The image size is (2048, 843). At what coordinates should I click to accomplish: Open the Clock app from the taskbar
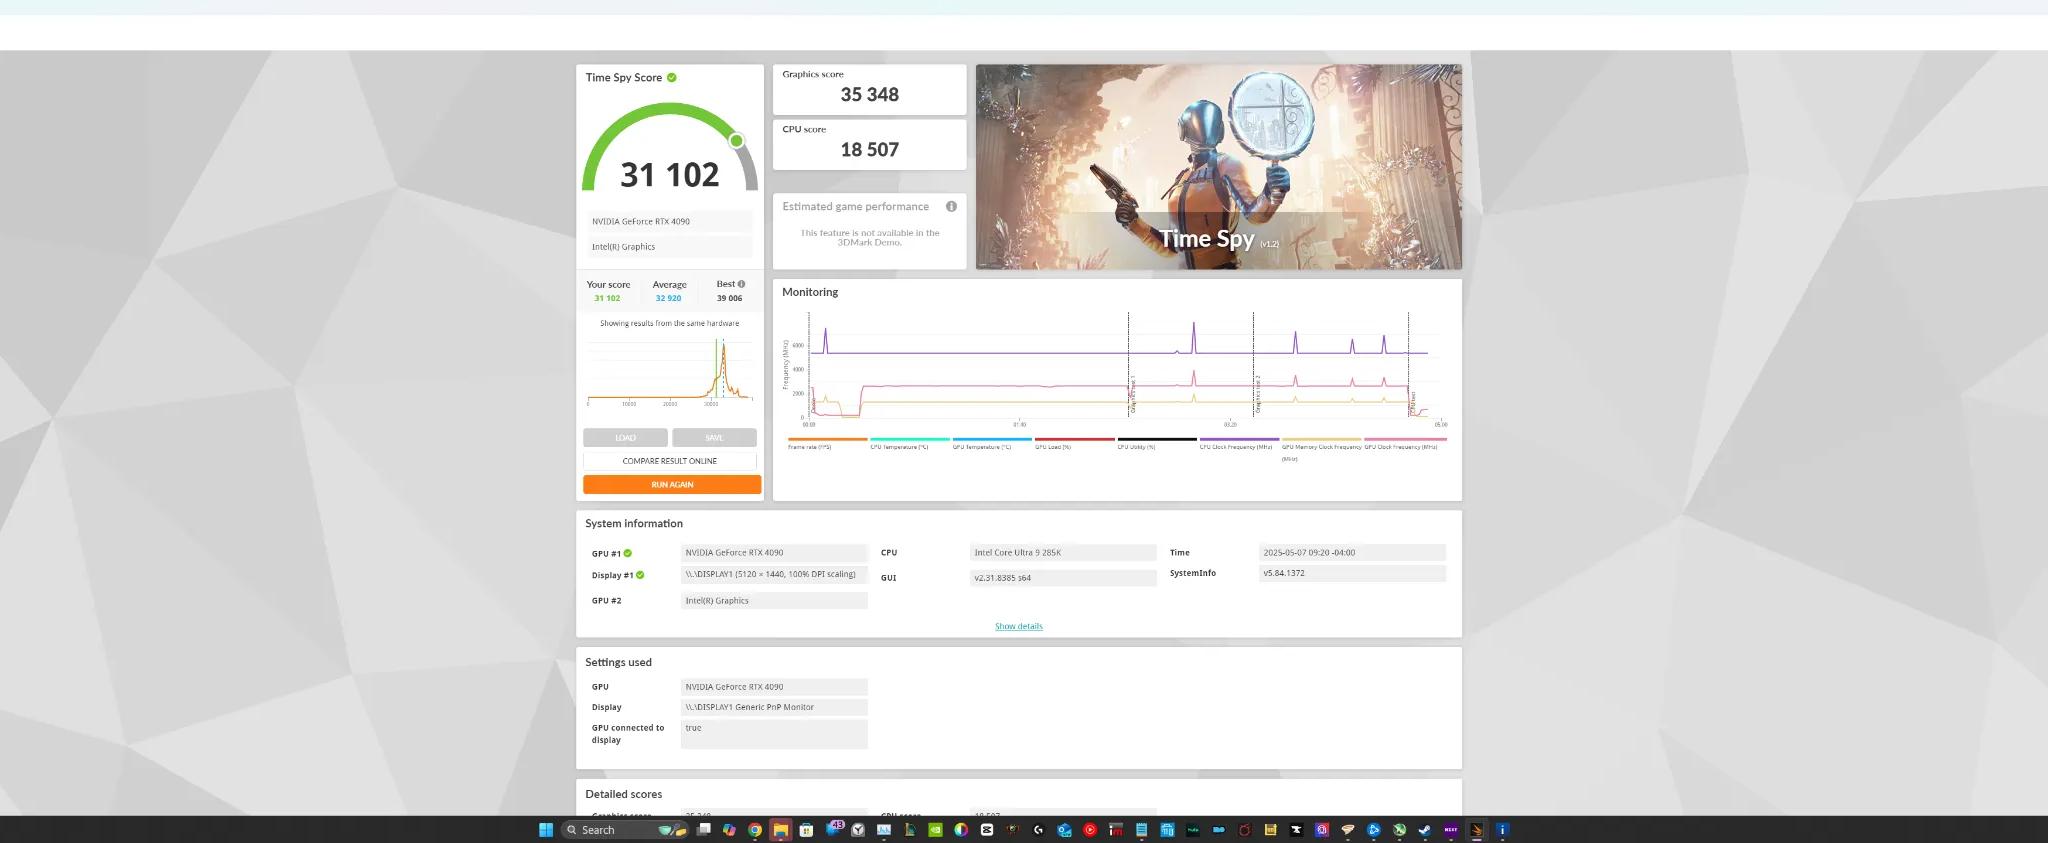857,830
